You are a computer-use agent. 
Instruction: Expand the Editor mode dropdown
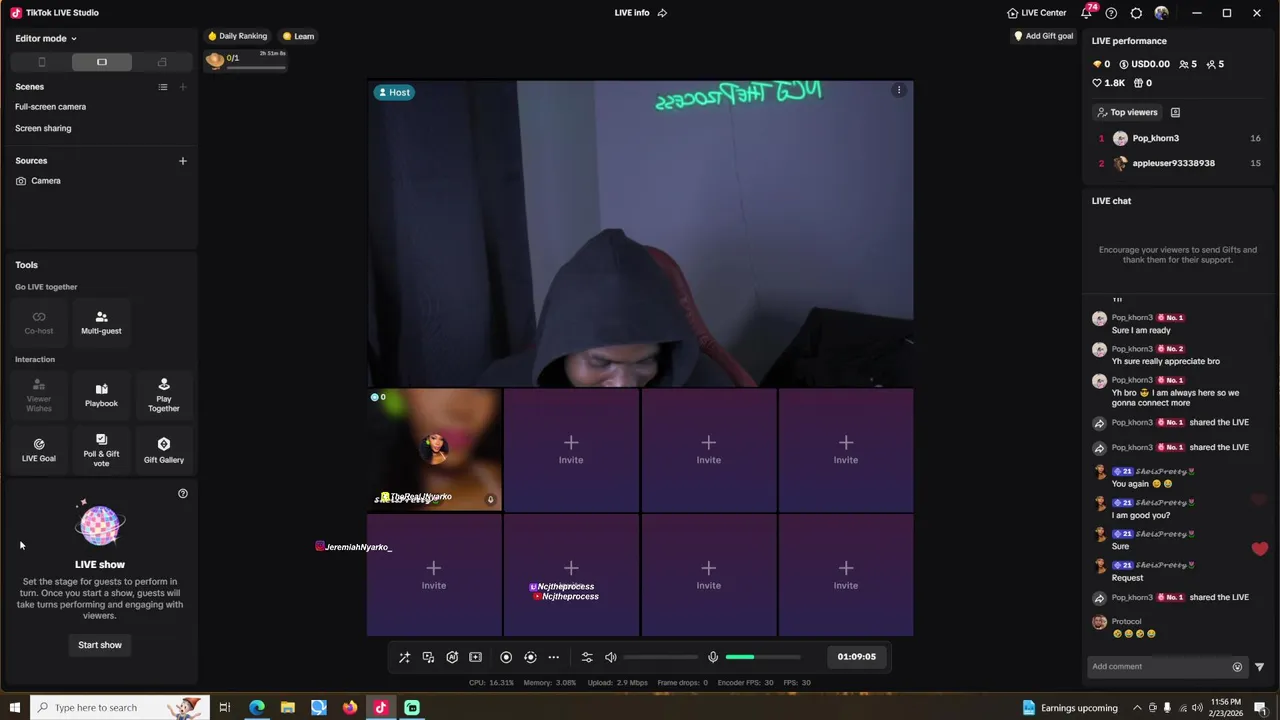point(46,38)
